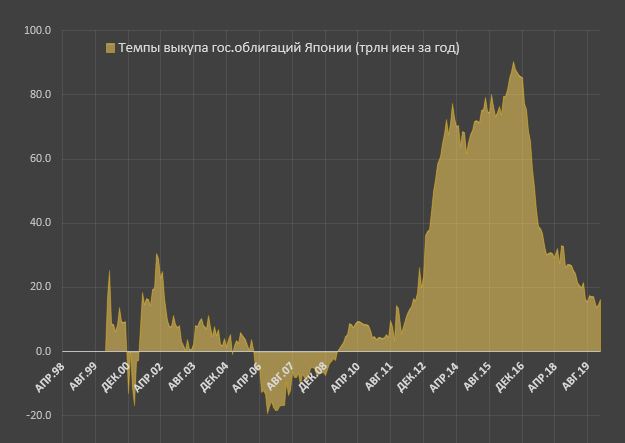
Task: Click the ДЕК.04 x-axis label
Action: tap(213, 375)
